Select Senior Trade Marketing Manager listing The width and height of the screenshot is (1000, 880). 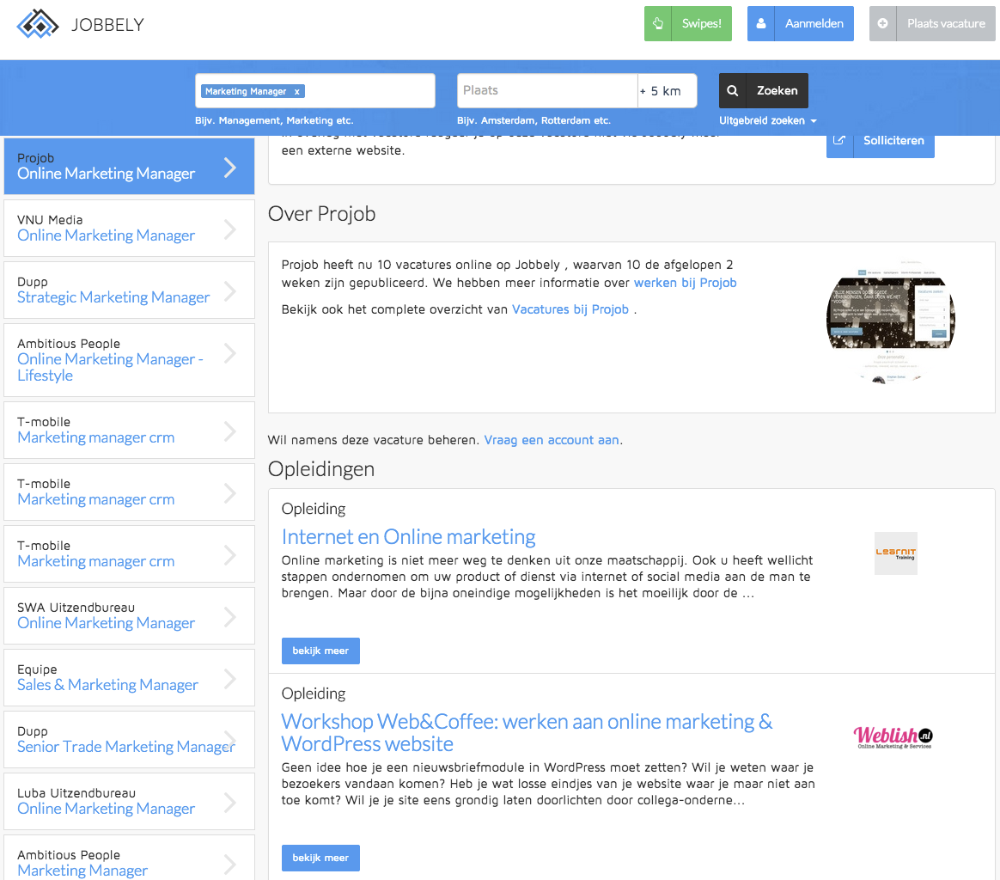tap(129, 740)
